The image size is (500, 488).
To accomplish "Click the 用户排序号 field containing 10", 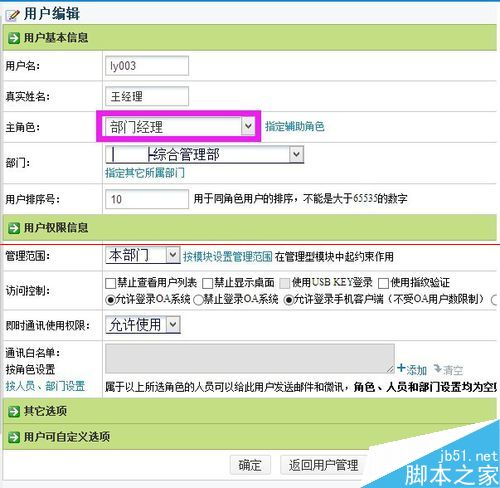I will (x=147, y=199).
